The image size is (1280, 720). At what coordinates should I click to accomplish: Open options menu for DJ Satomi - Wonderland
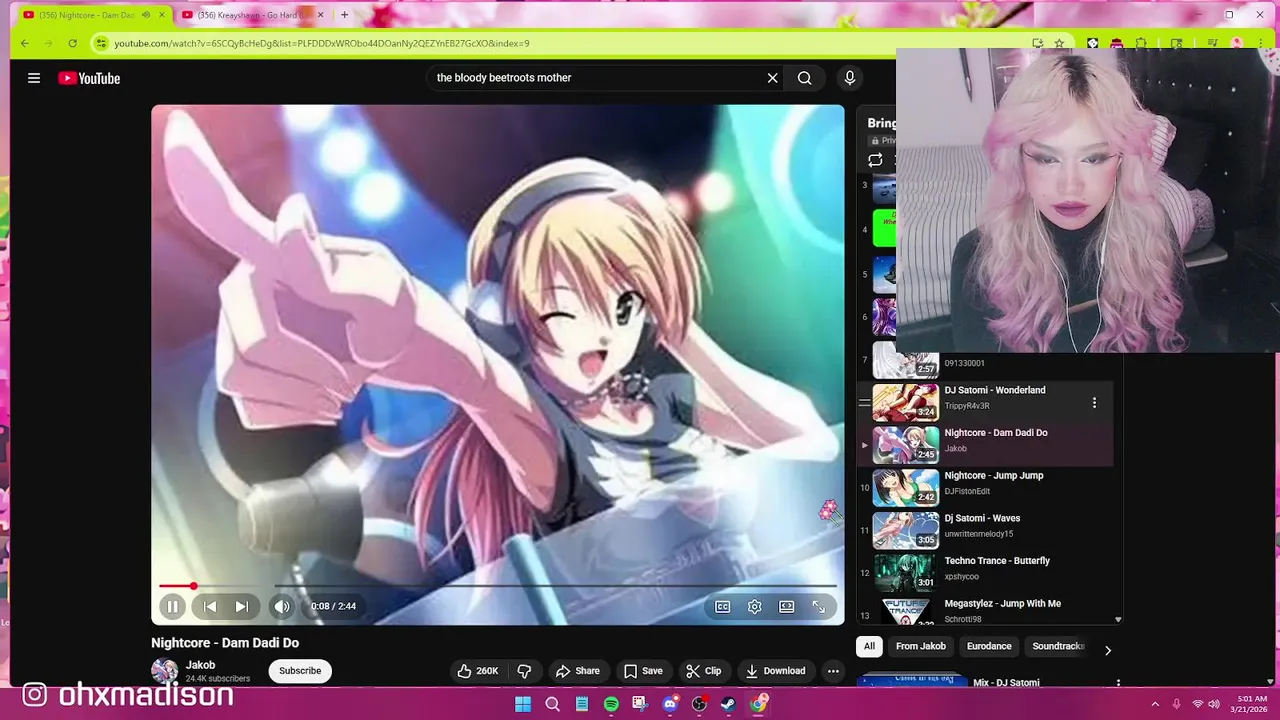pos(1094,402)
